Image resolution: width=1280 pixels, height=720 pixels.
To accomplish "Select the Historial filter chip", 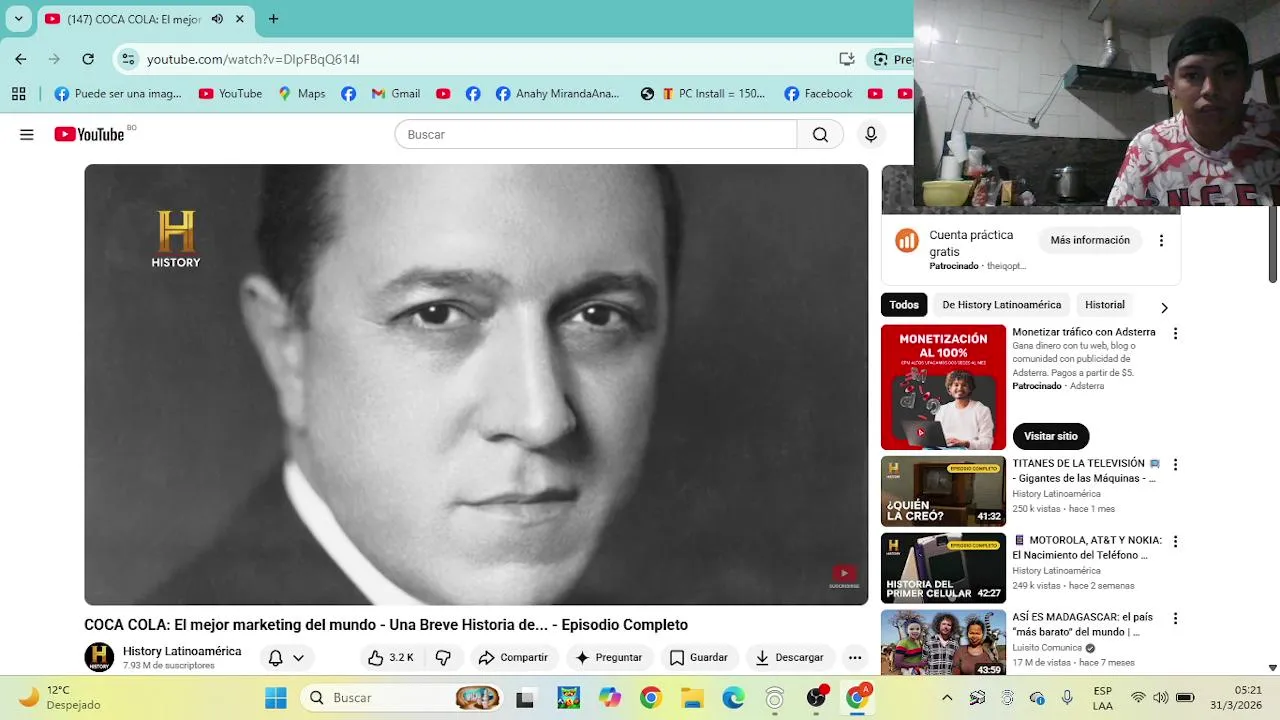I will click(1105, 305).
